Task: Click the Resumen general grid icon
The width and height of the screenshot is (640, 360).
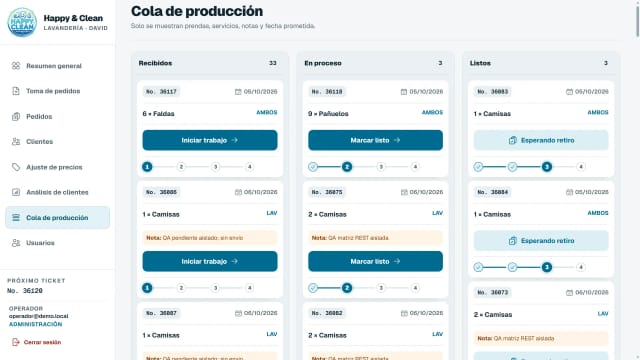Action: tap(16, 66)
